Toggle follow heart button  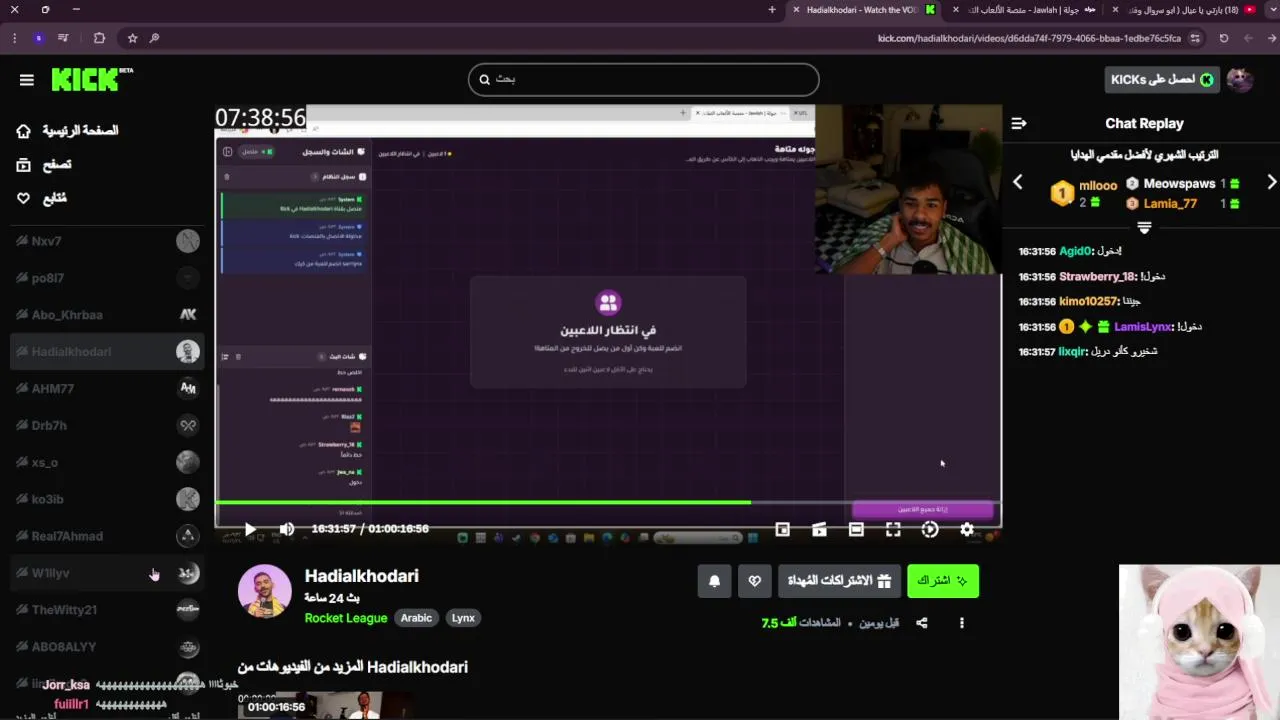click(x=754, y=580)
